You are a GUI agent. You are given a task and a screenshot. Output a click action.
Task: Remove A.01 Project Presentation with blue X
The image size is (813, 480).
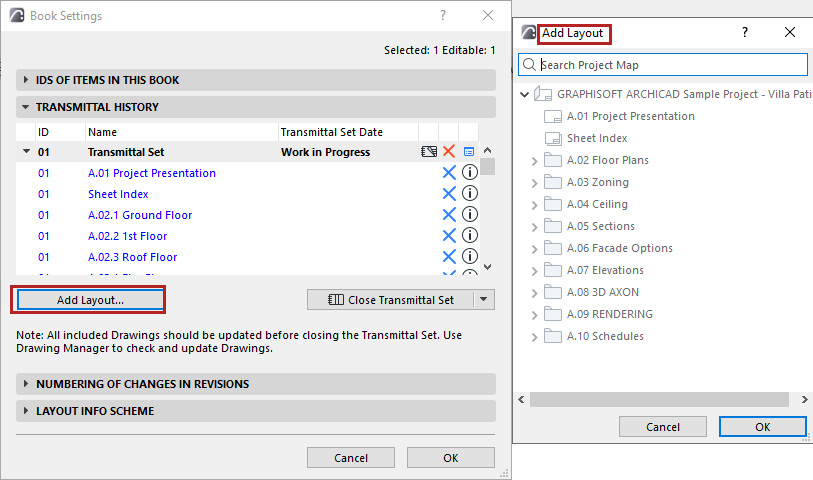(x=449, y=173)
